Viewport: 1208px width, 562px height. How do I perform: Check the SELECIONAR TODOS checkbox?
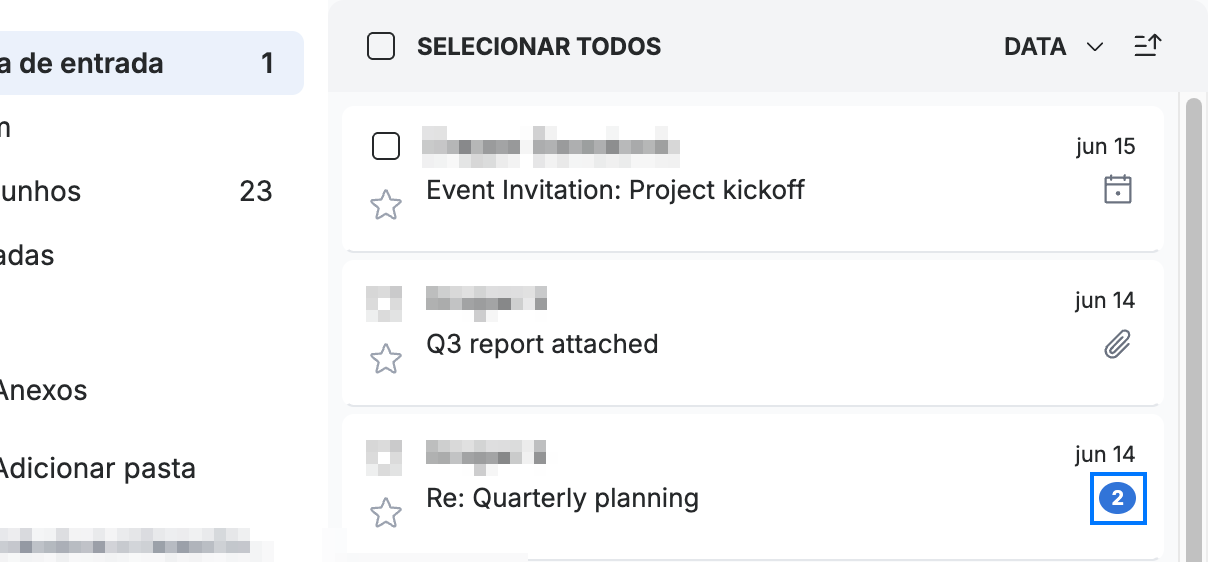coord(381,46)
